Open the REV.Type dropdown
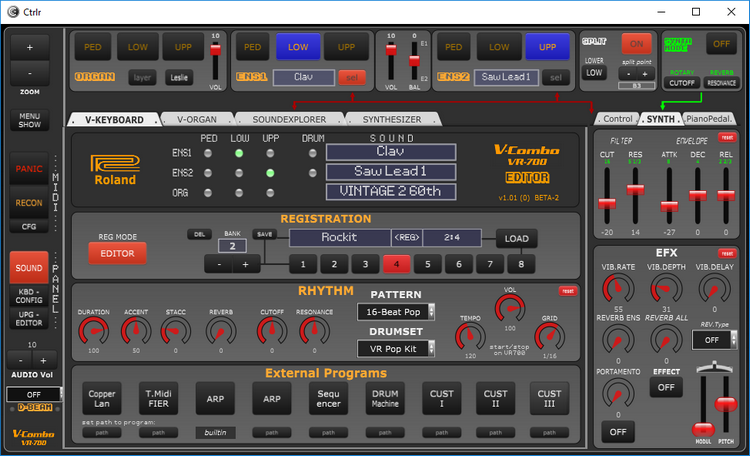 [715, 340]
